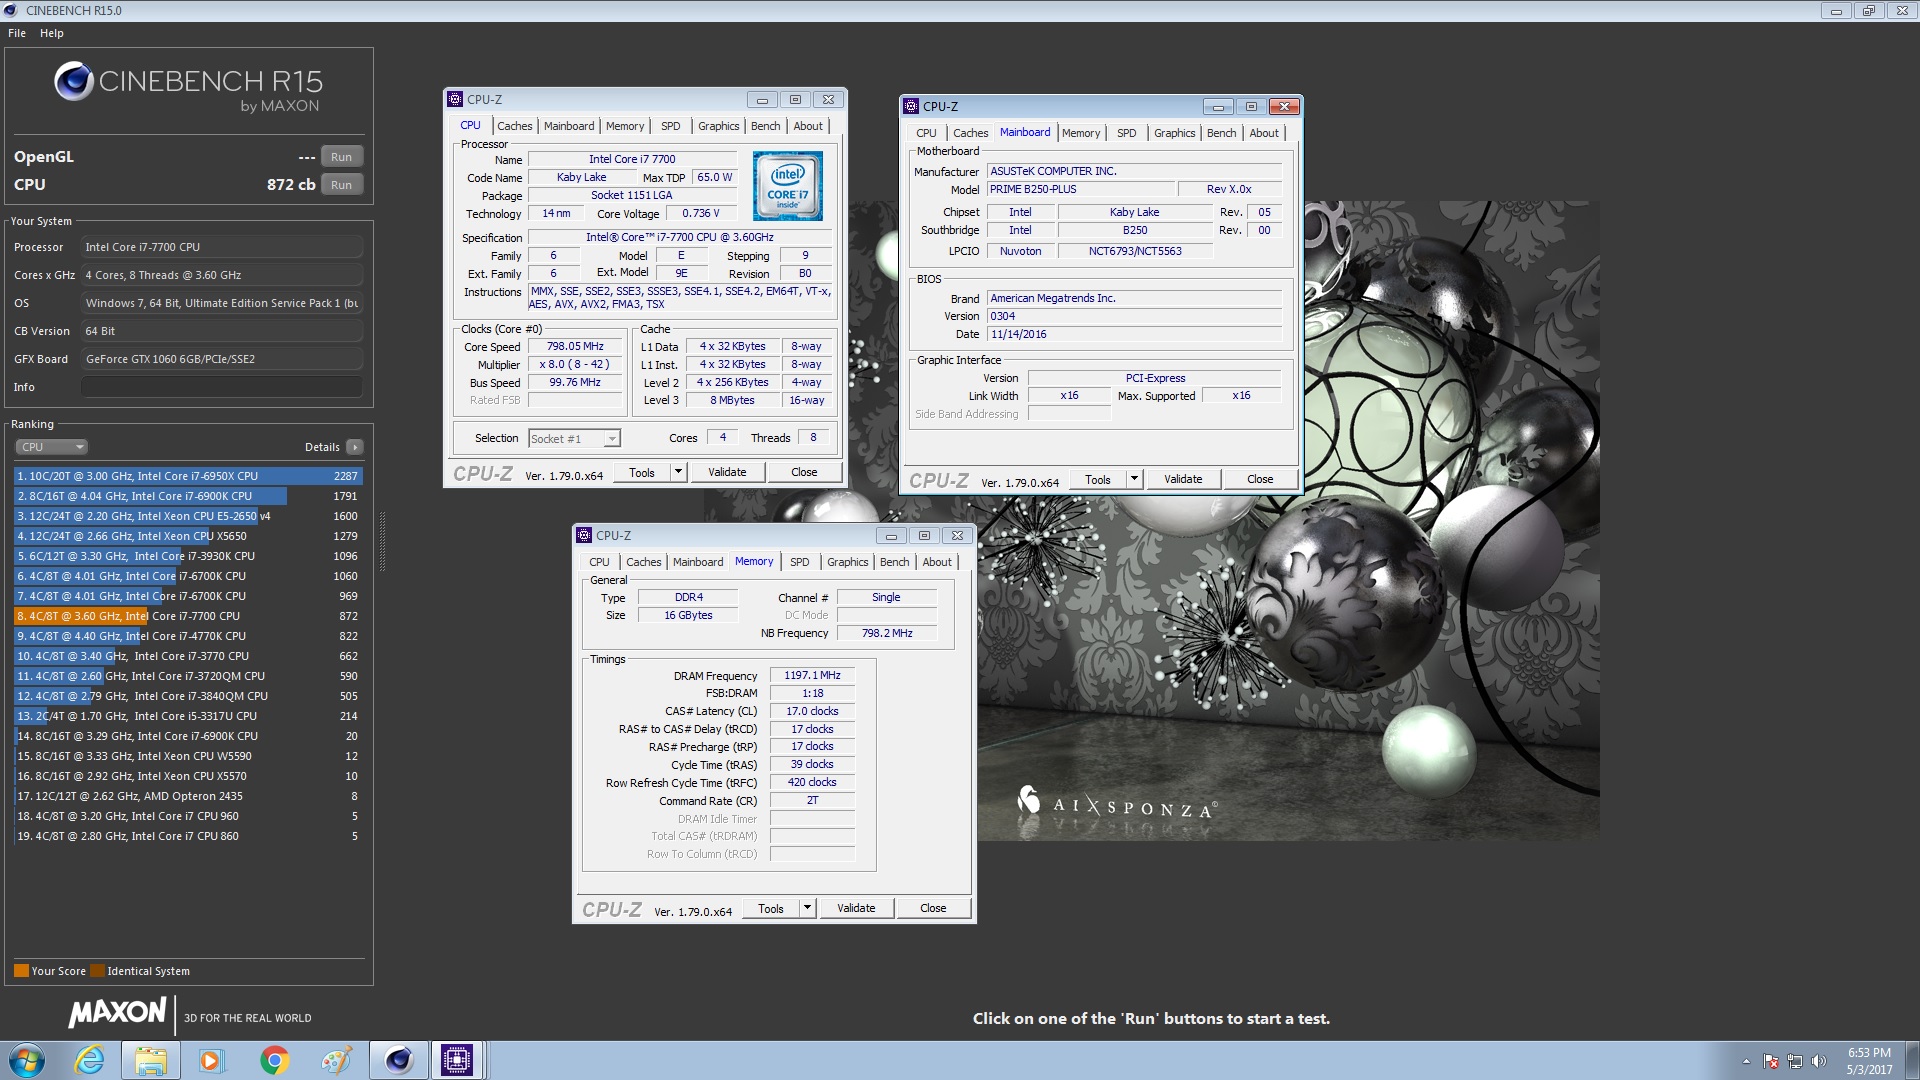Open Memory tab in Mainboard window
Image resolution: width=1920 pixels, height=1080 pixels.
point(1081,133)
